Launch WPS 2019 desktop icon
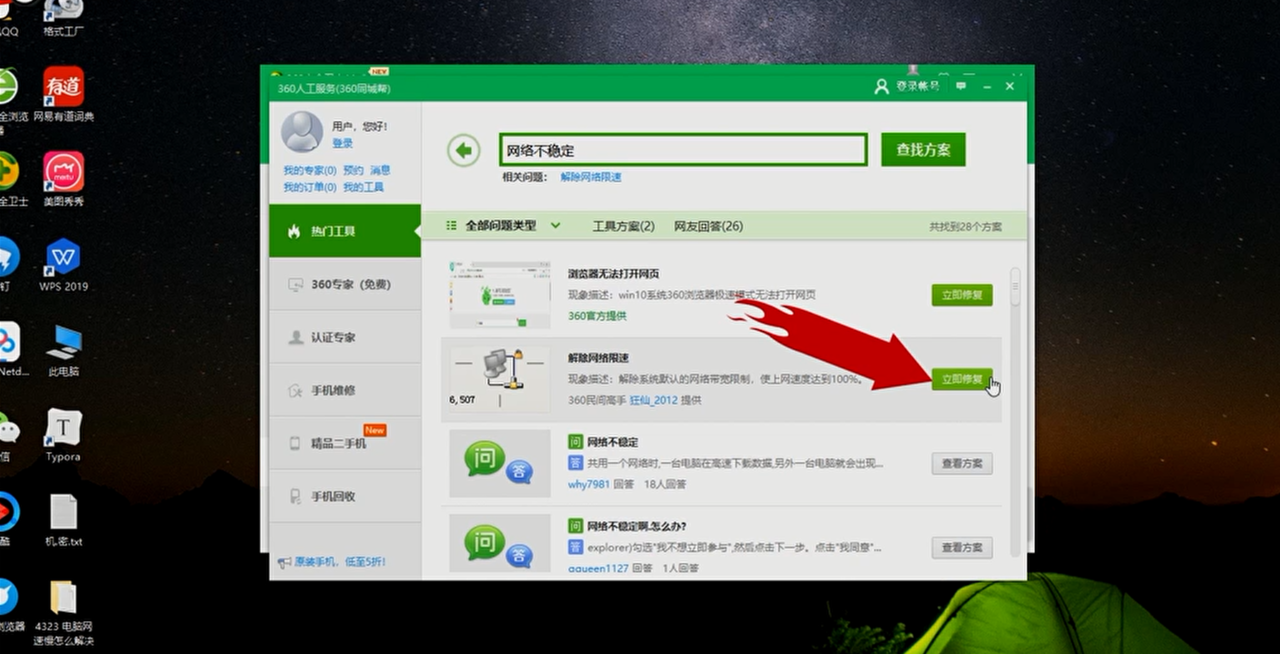Screen dimensions: 1280x654 [x=63, y=265]
